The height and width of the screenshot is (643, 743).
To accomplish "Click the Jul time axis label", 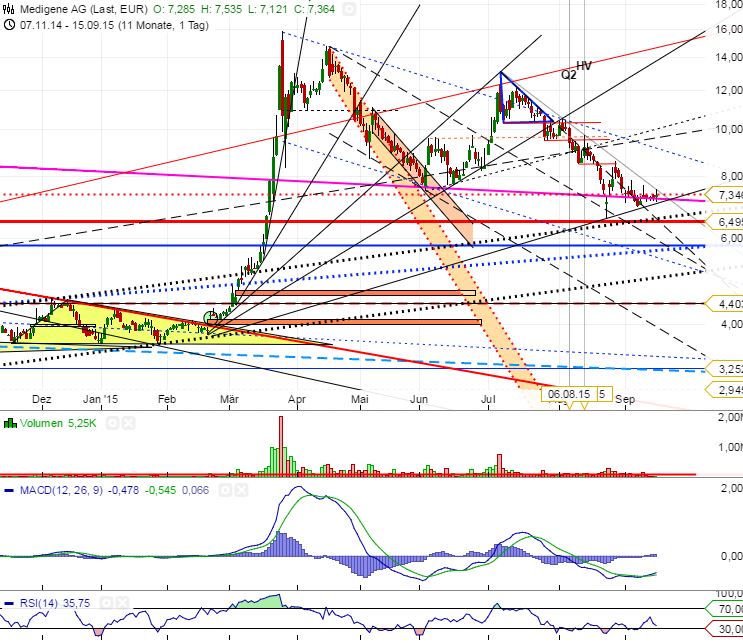I will pyautogui.click(x=488, y=399).
